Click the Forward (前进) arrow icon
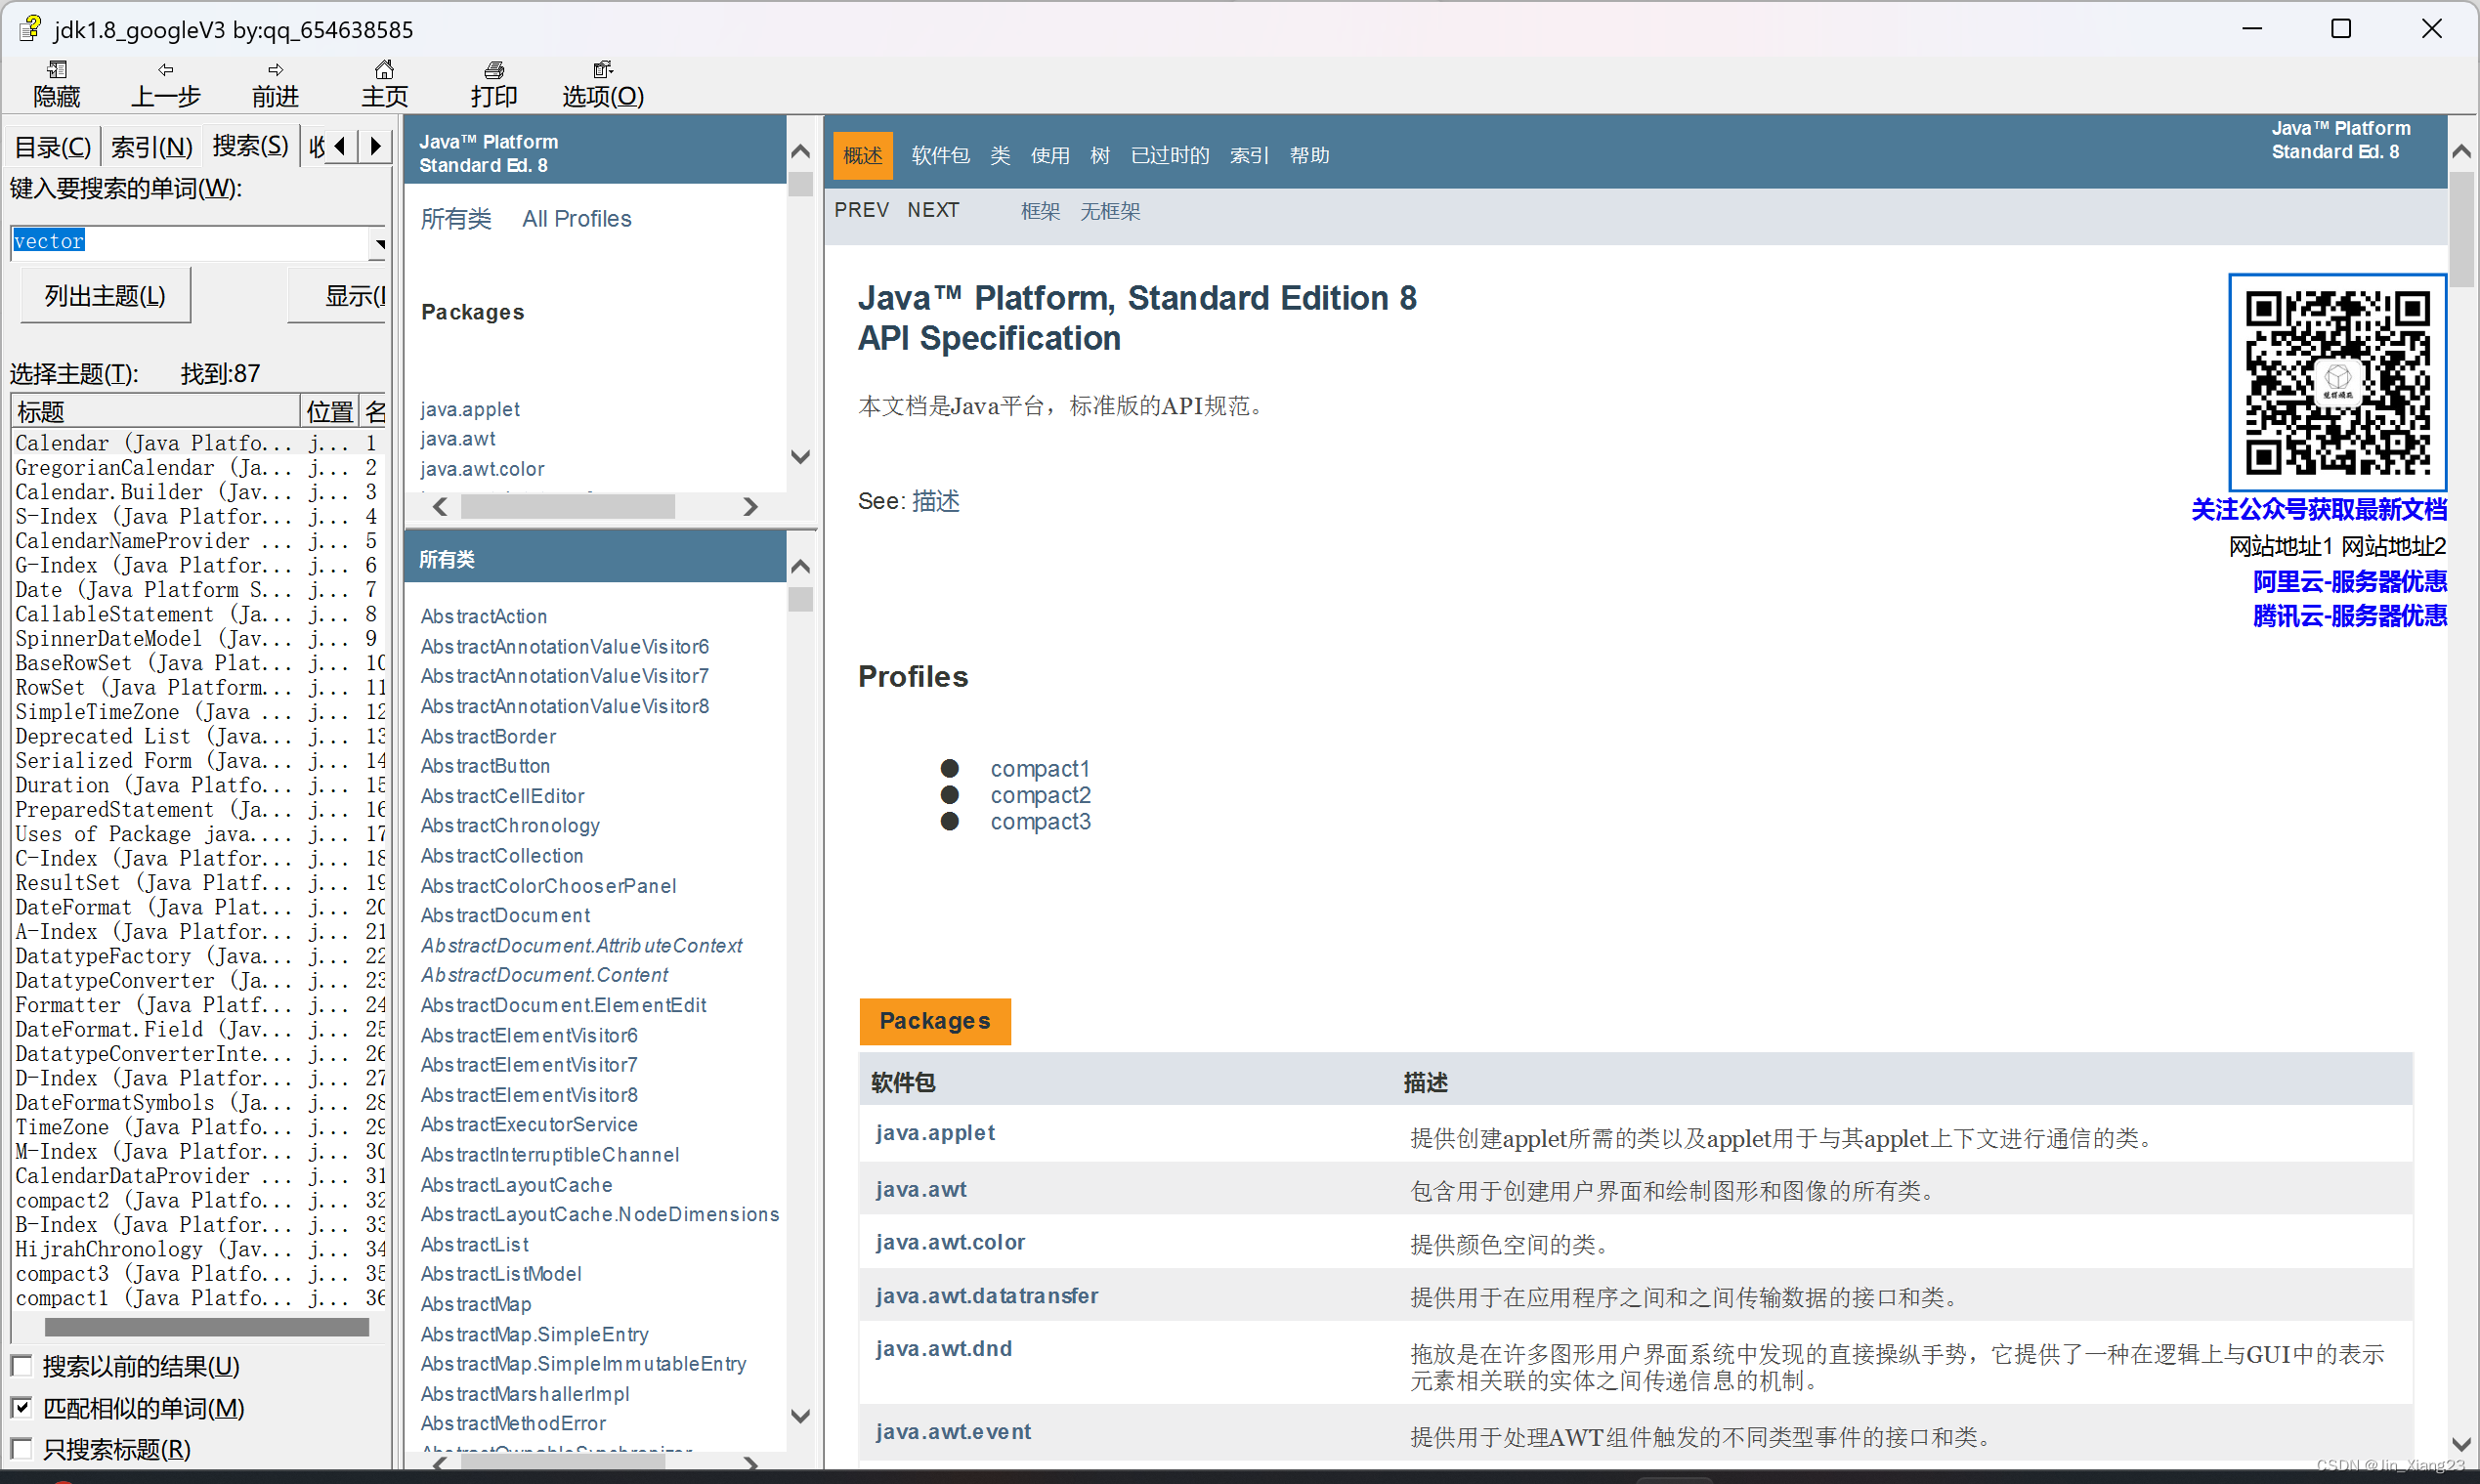This screenshot has height=1484, width=2480. point(275,70)
